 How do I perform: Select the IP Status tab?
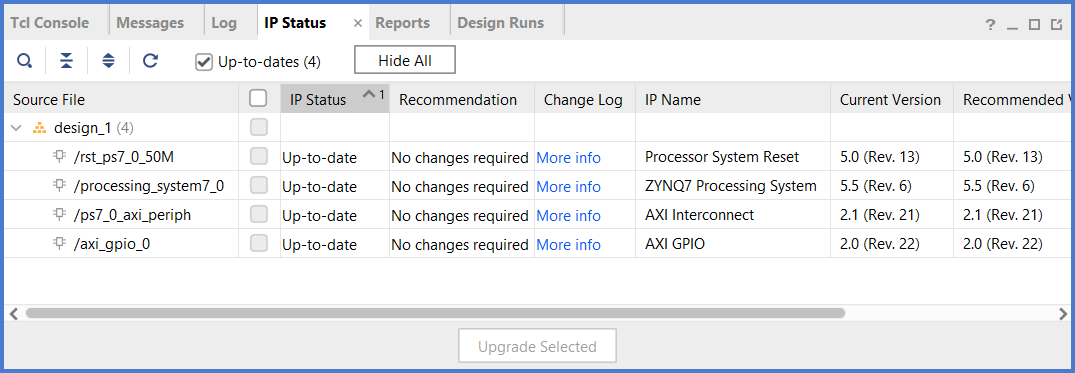click(x=295, y=23)
